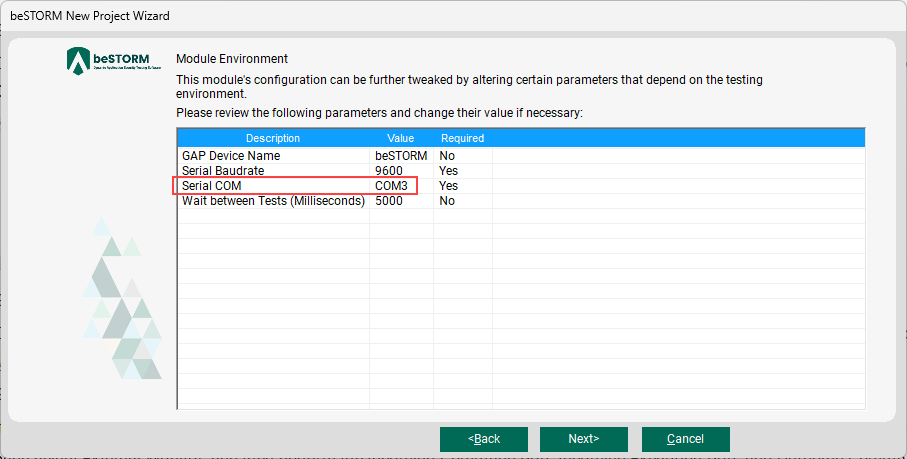
Task: Select the Serial Baudrate row
Action: (521, 171)
